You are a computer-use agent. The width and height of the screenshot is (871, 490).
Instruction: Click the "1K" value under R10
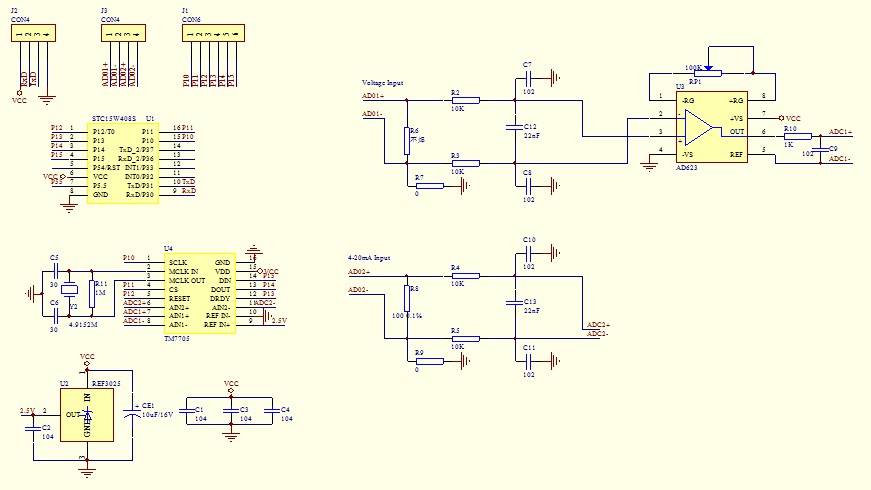tap(789, 144)
